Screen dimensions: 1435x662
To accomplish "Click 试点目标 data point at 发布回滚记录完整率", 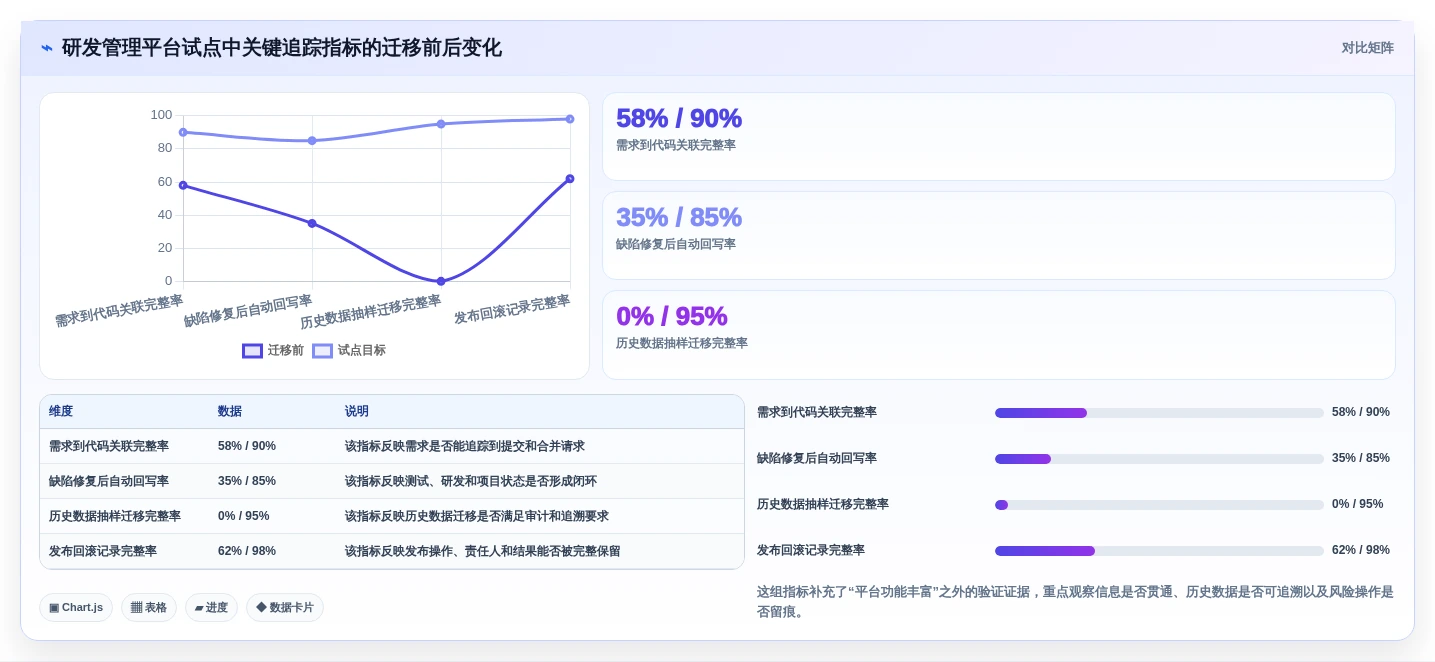I will tap(570, 119).
